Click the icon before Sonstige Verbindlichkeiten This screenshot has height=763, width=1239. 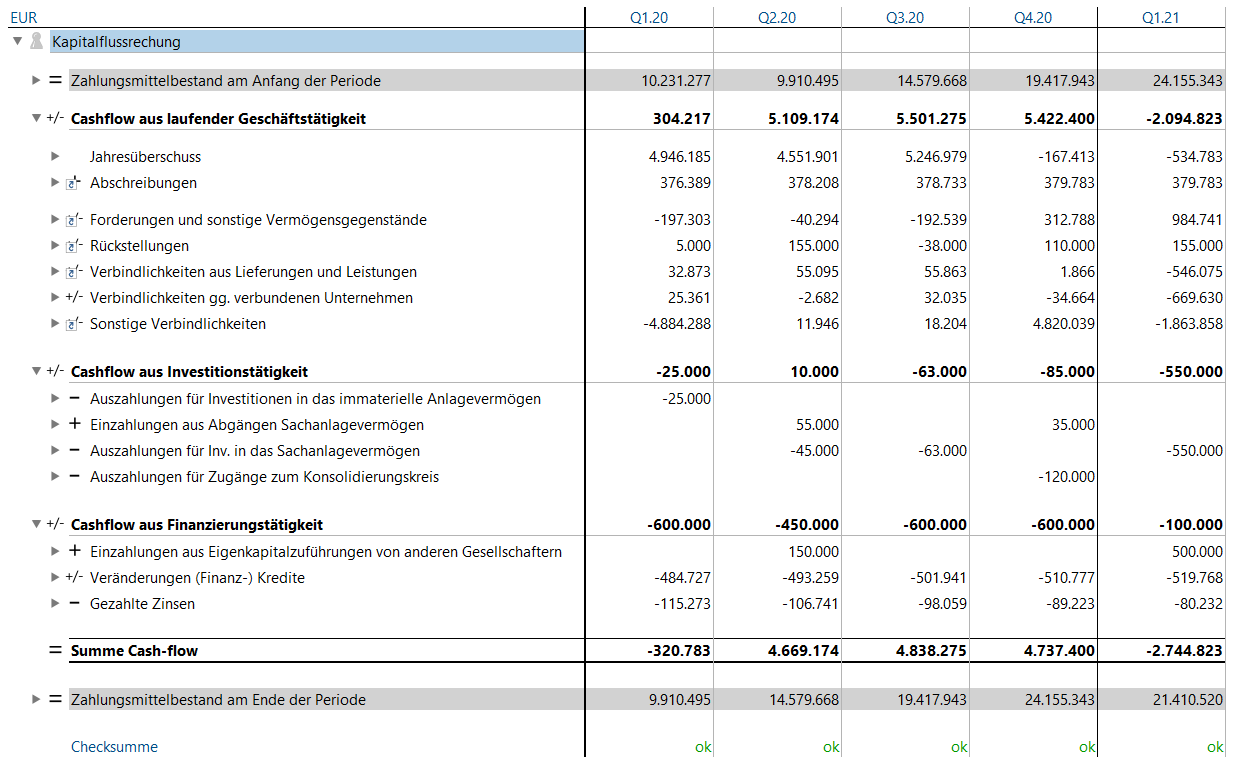tap(73, 324)
